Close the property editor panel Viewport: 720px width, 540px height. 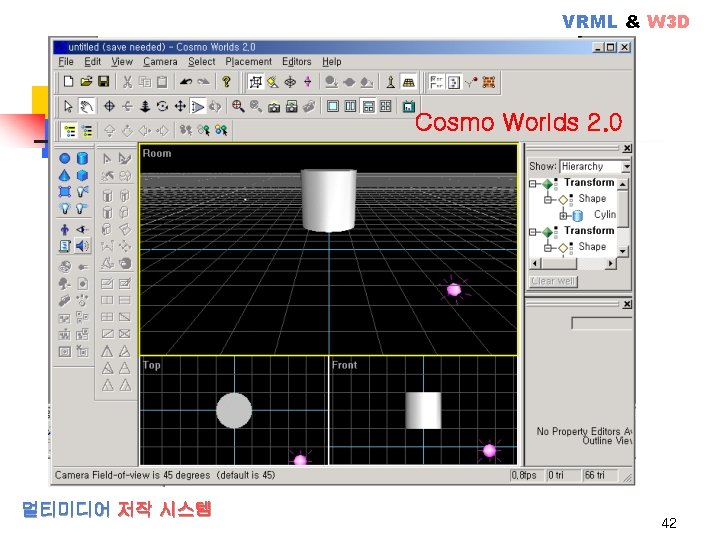pyautogui.click(x=627, y=304)
